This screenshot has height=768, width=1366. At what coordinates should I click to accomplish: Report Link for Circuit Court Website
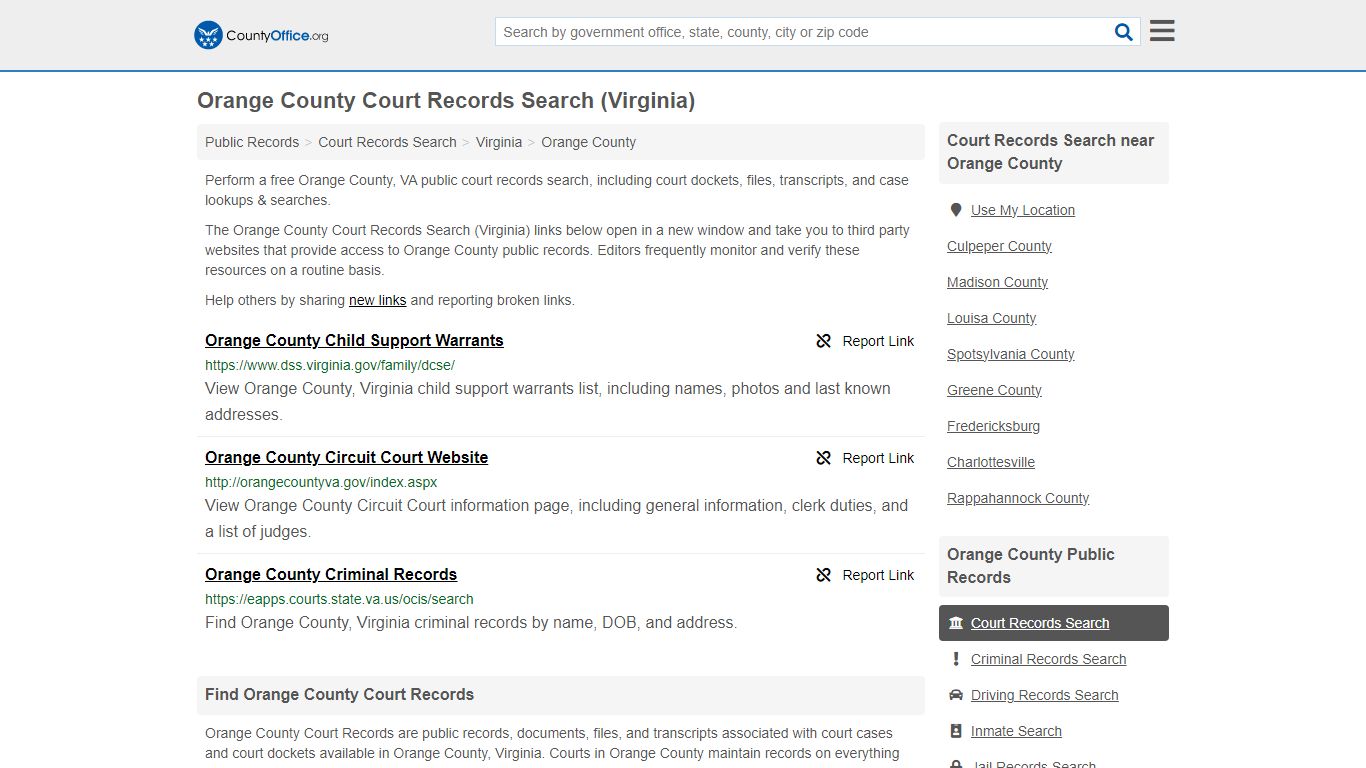[x=878, y=458]
